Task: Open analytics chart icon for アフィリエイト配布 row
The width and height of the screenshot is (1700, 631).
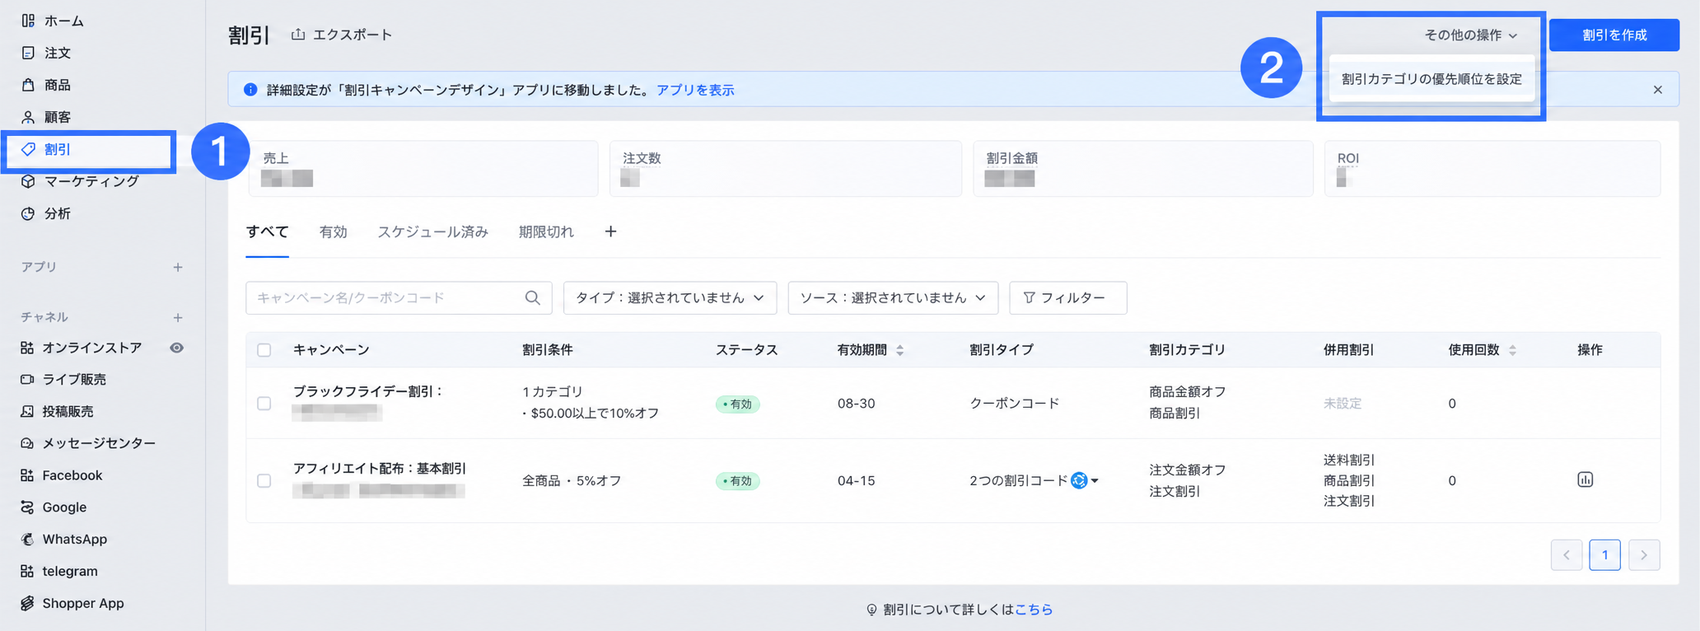Action: (1585, 480)
